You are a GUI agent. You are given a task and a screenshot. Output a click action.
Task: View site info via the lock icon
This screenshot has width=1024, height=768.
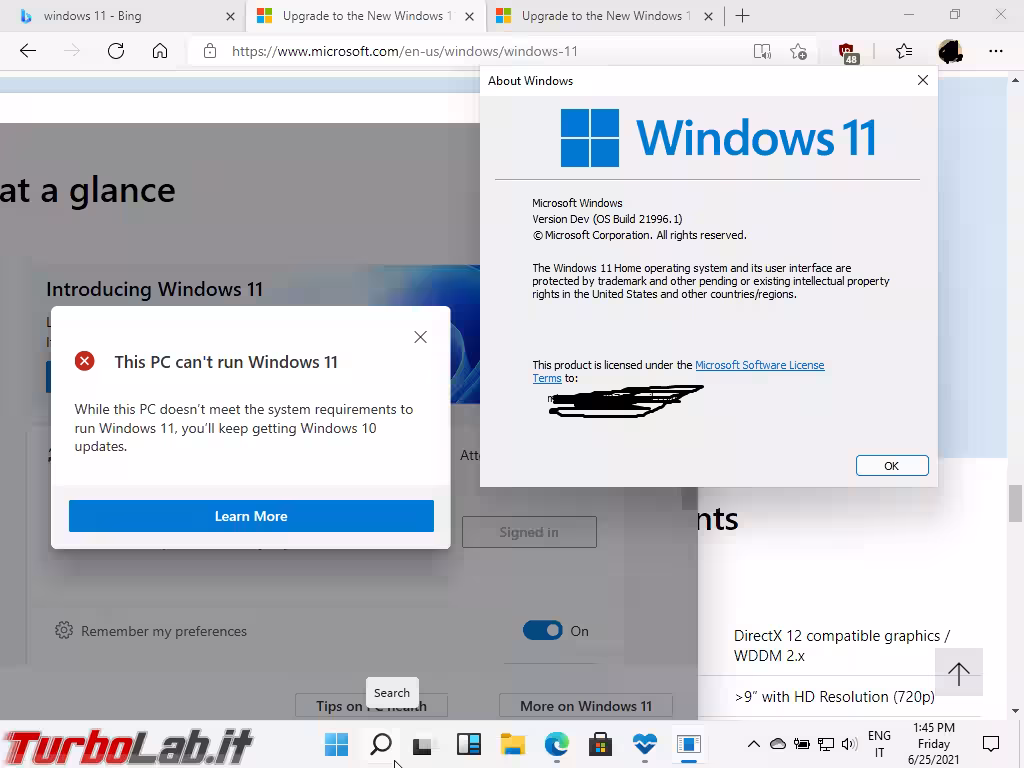click(210, 51)
